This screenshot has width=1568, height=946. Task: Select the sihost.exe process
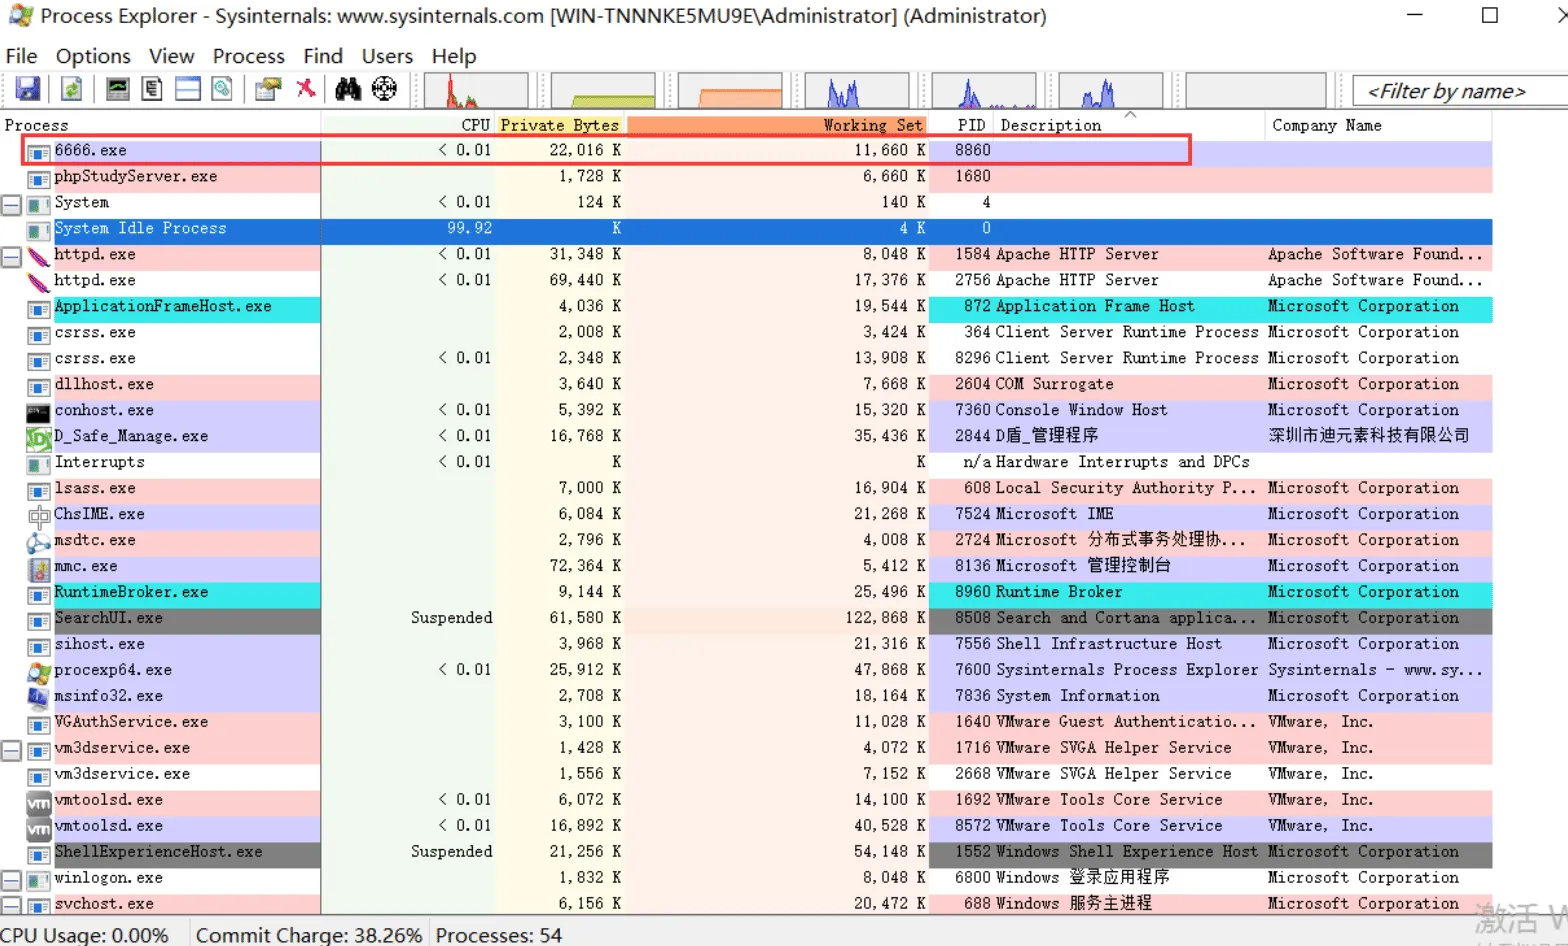(746, 645)
